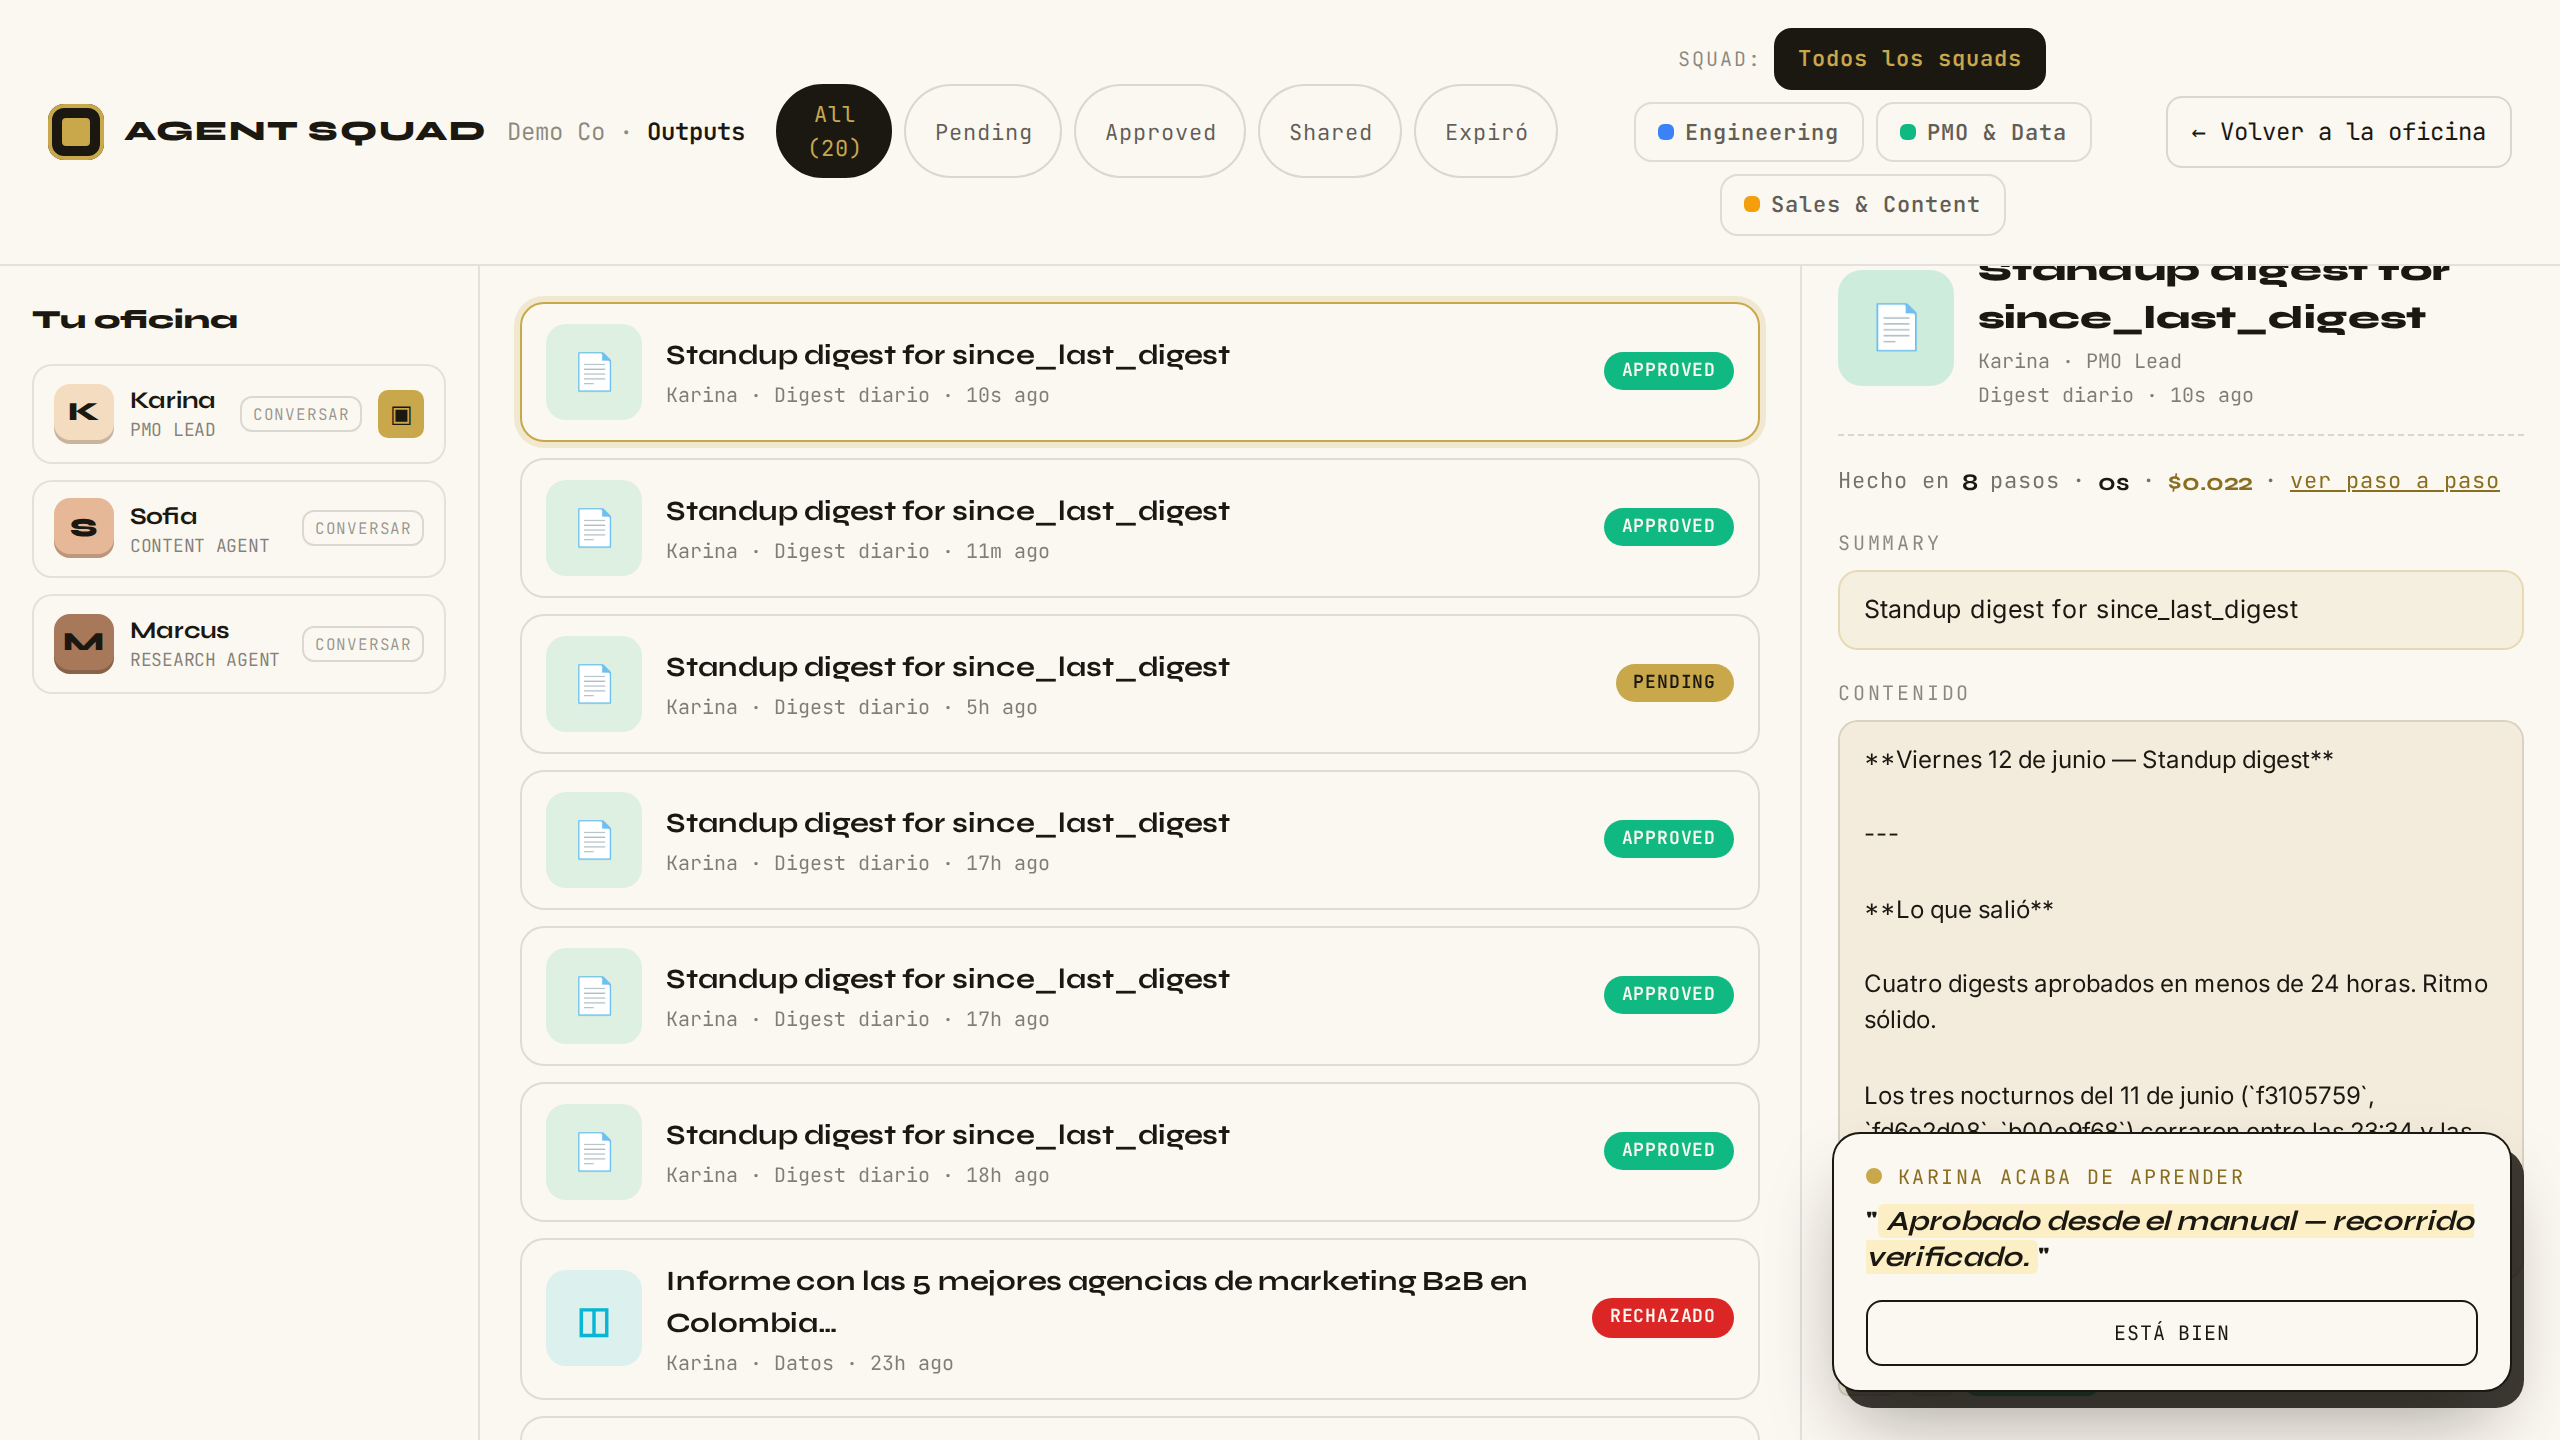Dismiss the toast with Está bien

coord(2172,1333)
